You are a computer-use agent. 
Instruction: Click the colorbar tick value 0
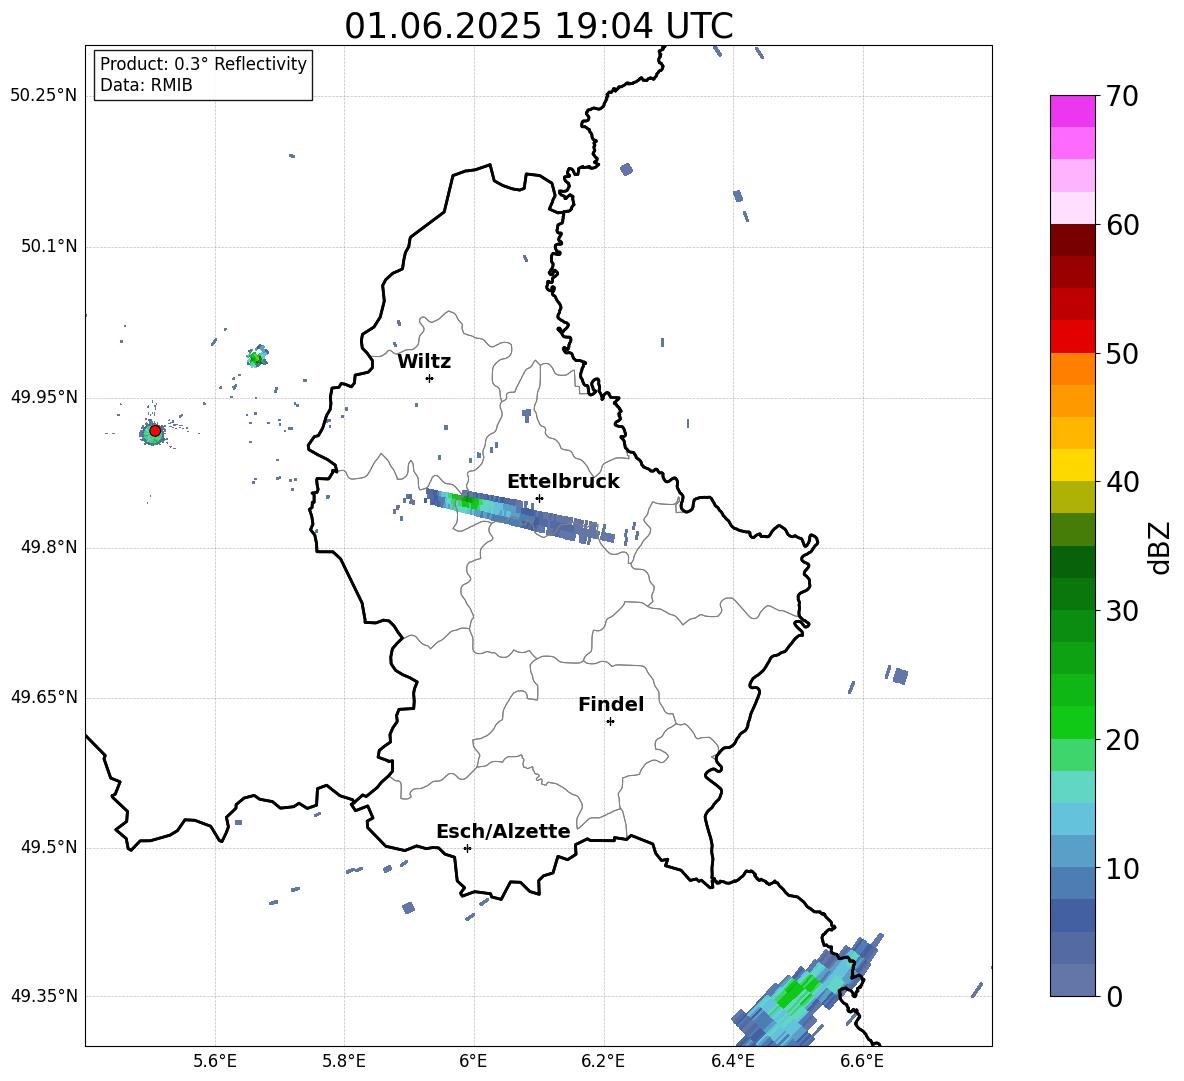pos(1115,997)
